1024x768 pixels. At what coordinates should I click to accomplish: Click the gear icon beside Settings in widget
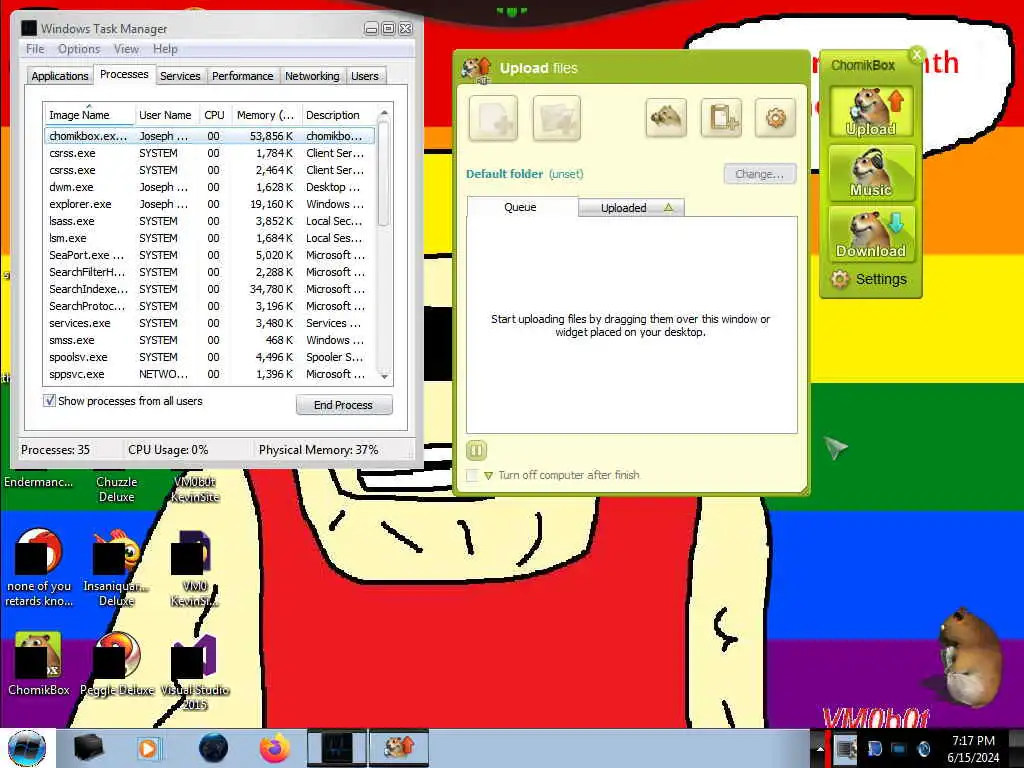coord(840,280)
